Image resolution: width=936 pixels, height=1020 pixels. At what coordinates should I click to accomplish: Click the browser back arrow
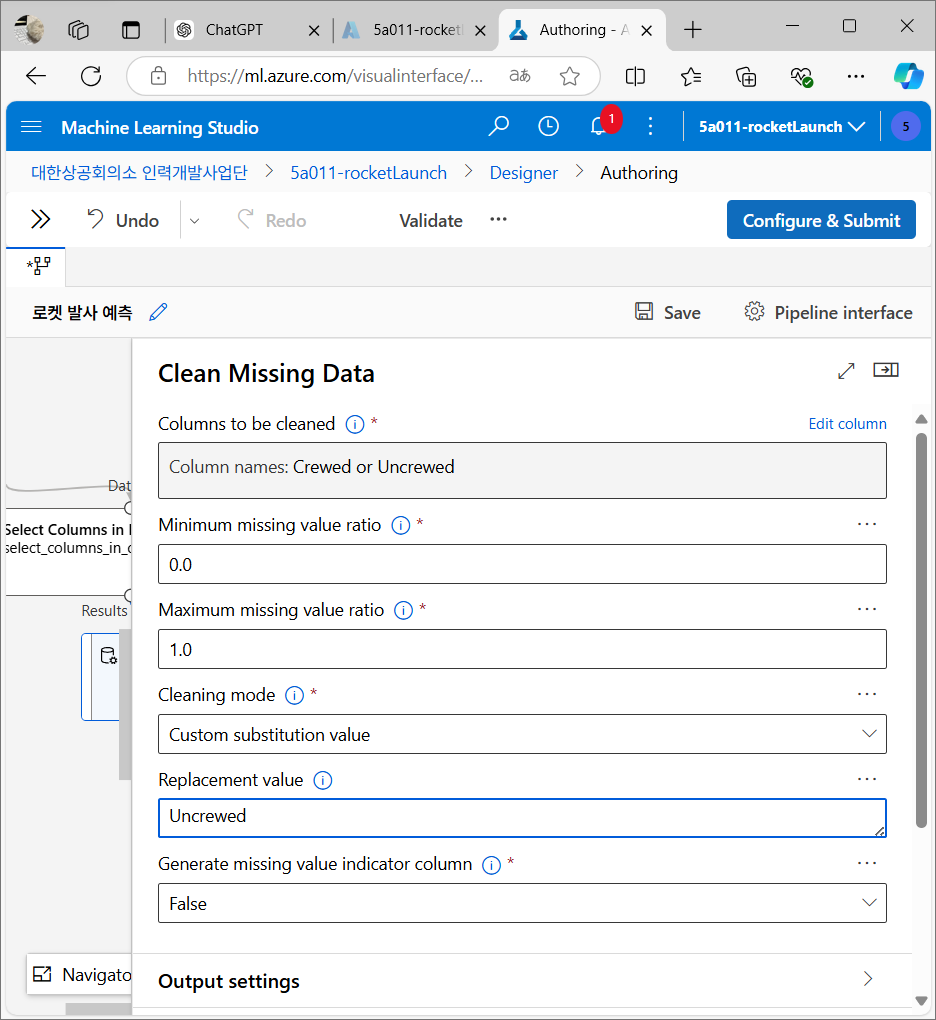[x=36, y=76]
